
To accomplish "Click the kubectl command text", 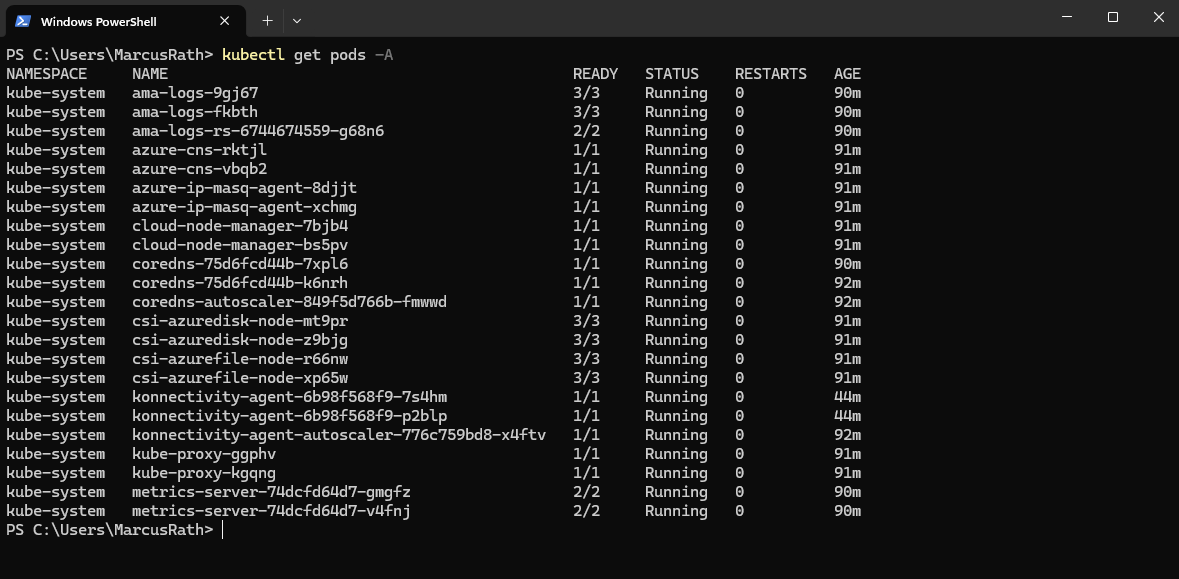I will (253, 54).
